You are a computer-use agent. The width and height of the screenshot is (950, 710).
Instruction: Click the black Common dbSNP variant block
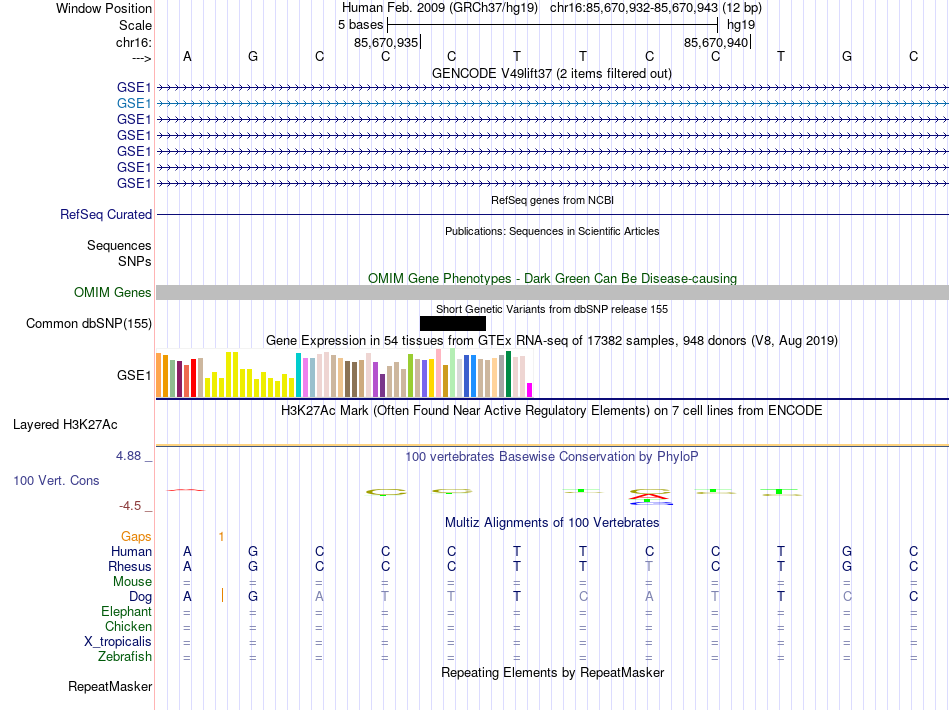(x=453, y=323)
